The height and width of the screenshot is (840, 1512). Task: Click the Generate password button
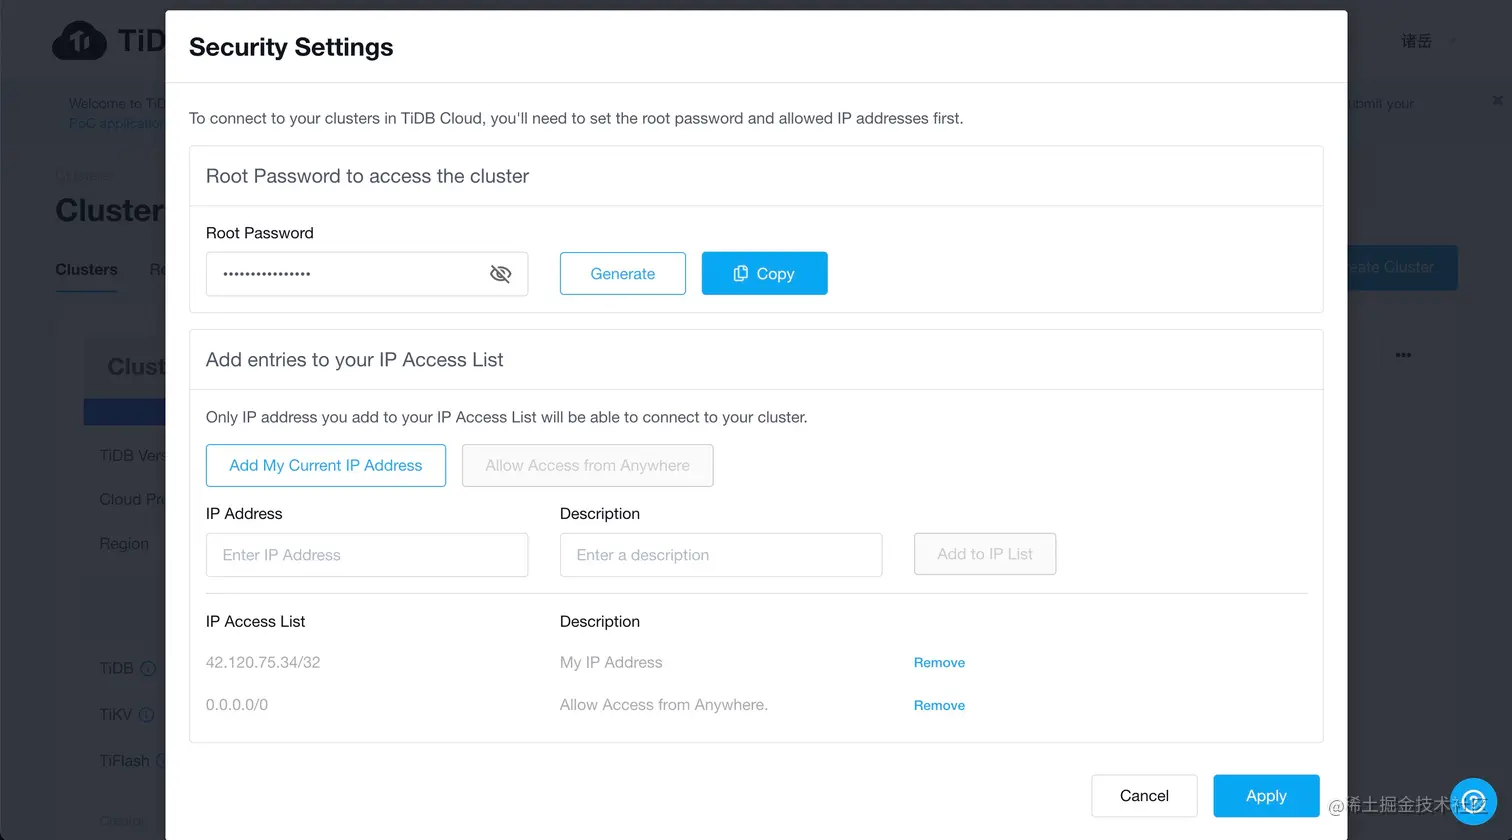coord(622,274)
